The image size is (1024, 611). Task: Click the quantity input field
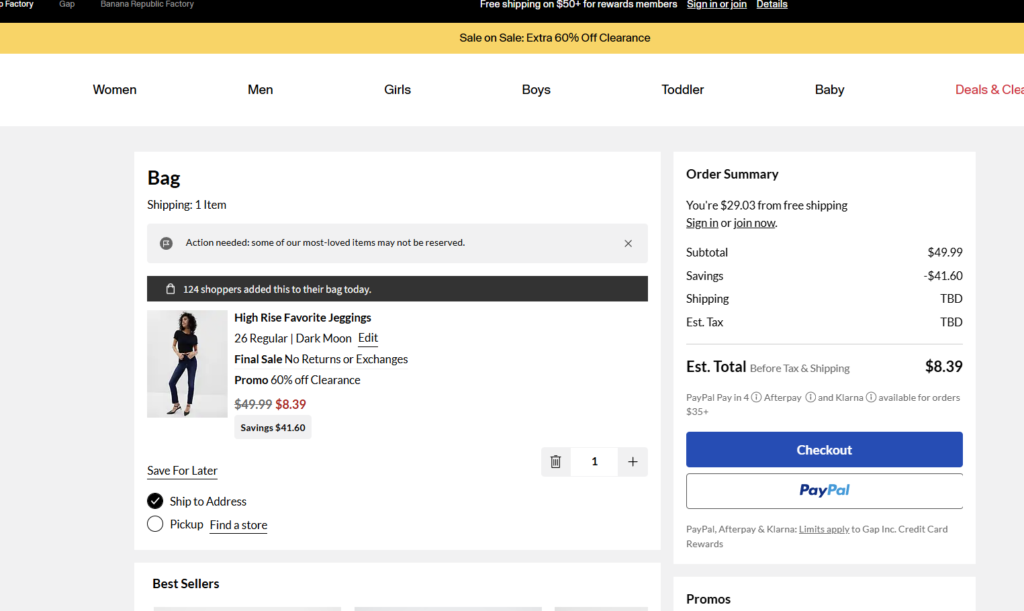point(595,462)
